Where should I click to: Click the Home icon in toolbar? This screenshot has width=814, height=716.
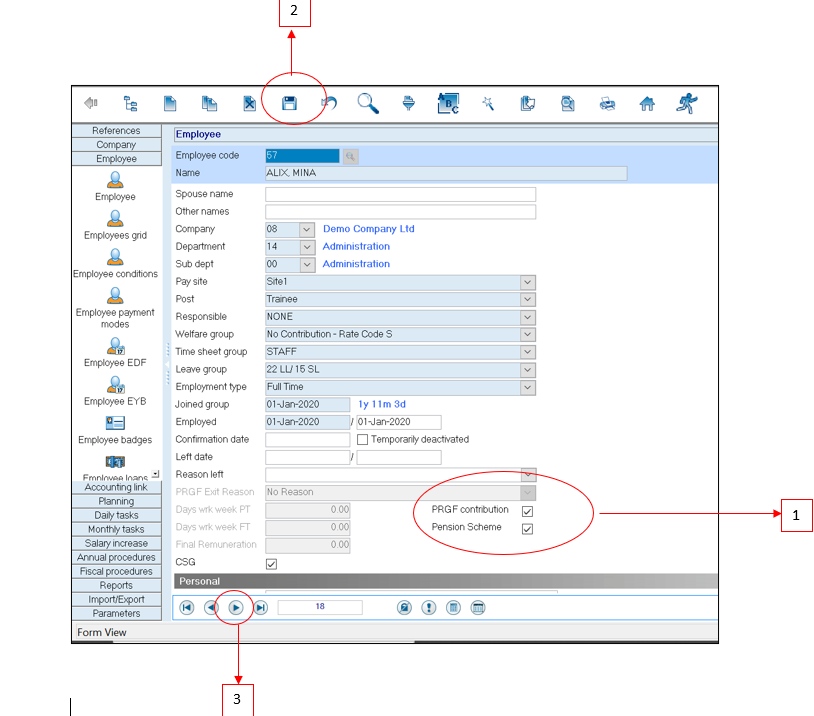coord(647,103)
